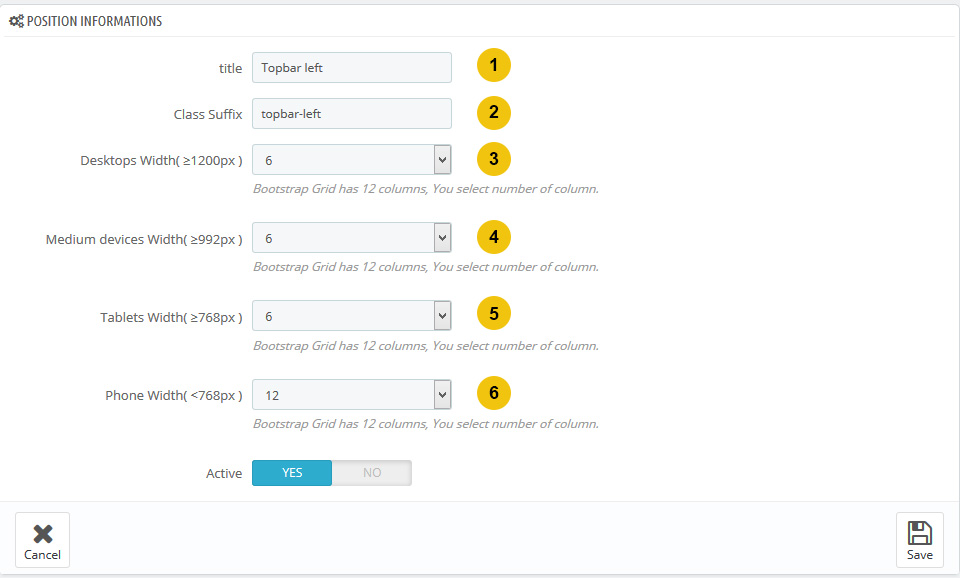Click the Position Informations panel heading

click(94, 21)
